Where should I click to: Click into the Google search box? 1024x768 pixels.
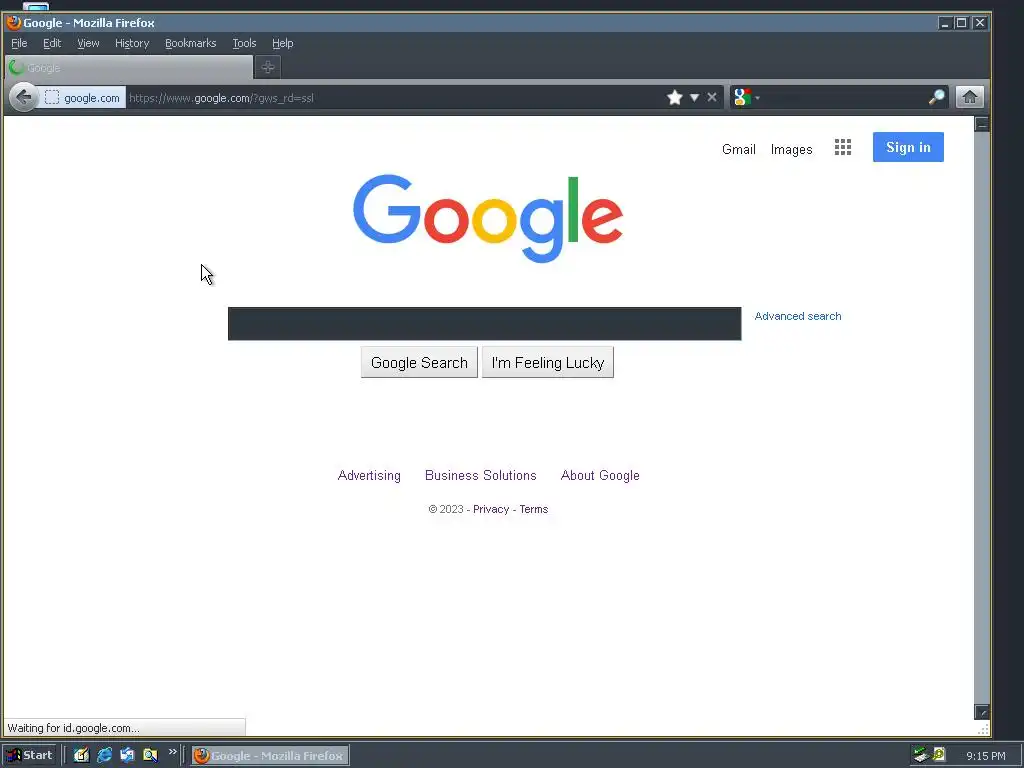[485, 324]
